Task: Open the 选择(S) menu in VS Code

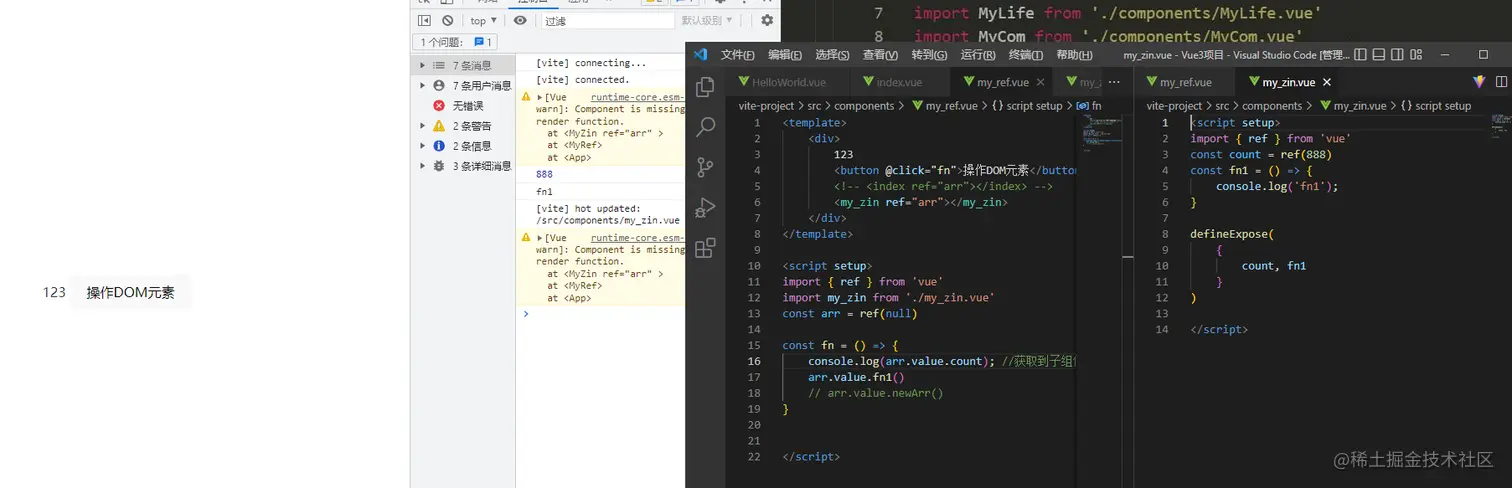Action: (832, 55)
